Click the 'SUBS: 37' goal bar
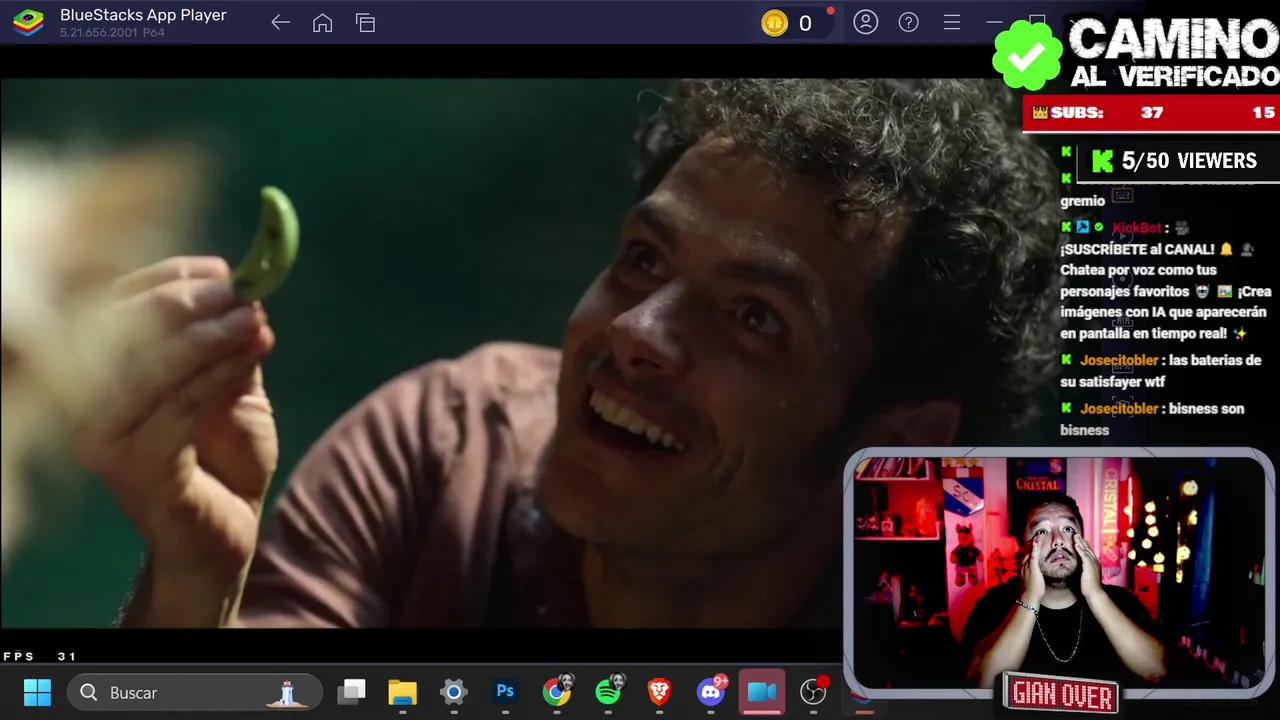Viewport: 1280px width, 720px height. tap(1151, 113)
